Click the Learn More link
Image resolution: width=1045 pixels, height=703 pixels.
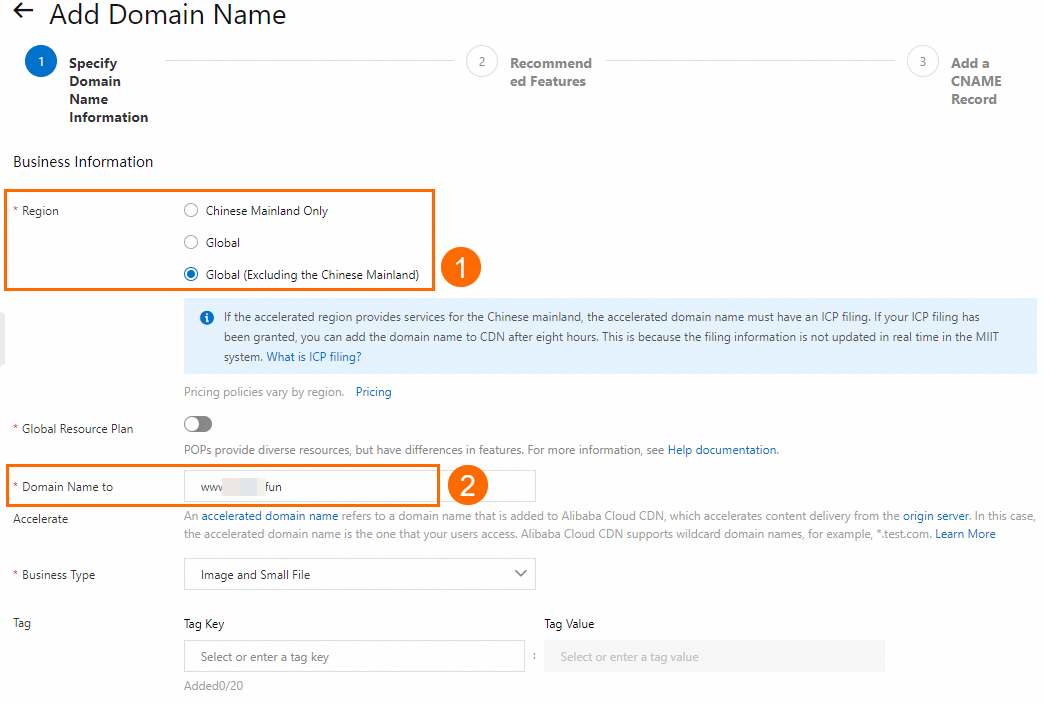pyautogui.click(x=965, y=534)
